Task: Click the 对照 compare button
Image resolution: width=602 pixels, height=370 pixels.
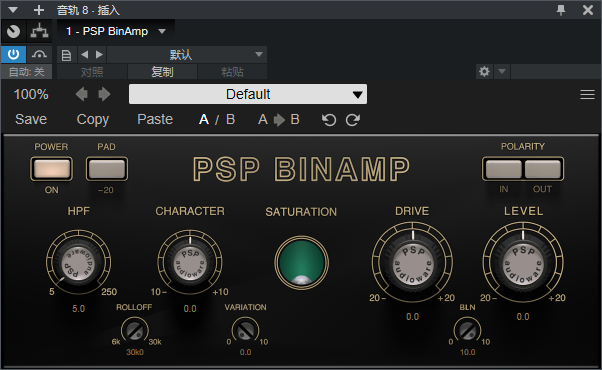Action: tap(92, 72)
